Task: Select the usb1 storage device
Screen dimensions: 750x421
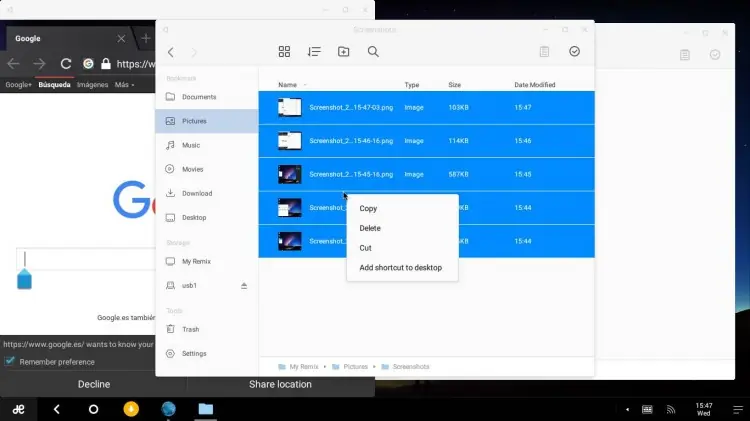Action: coord(189,286)
